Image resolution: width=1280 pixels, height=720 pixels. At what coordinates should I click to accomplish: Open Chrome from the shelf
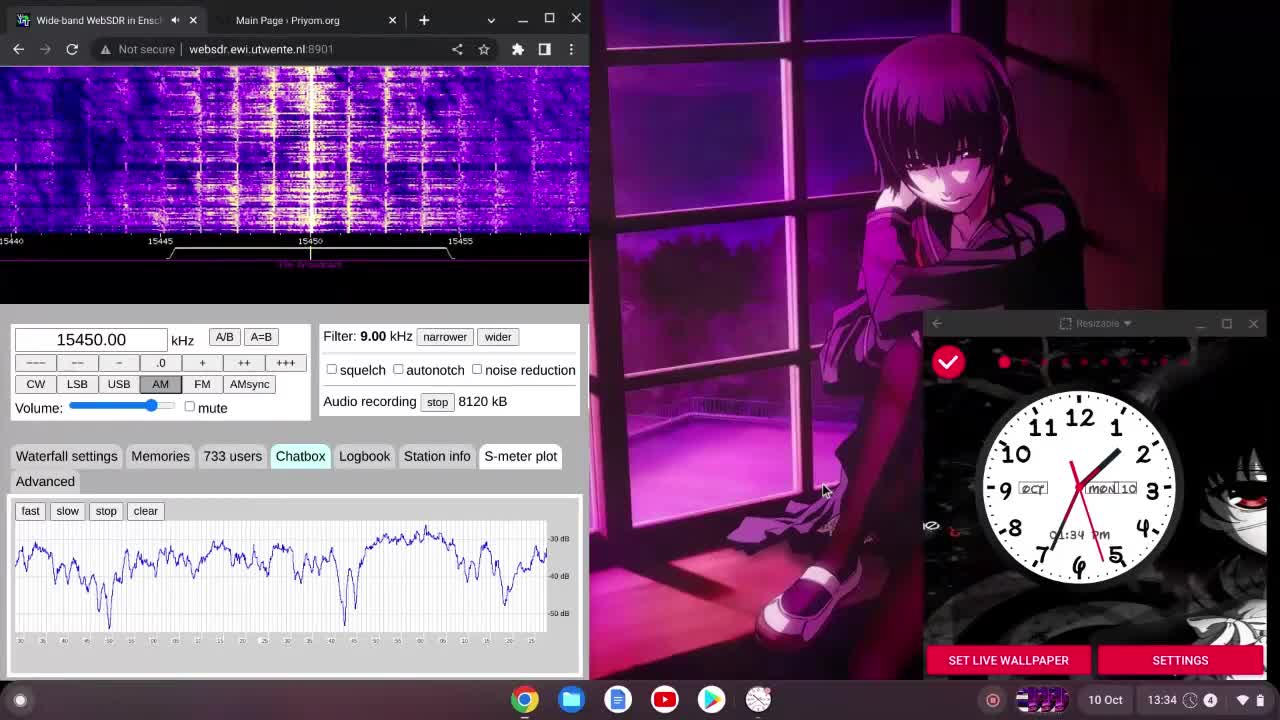[x=525, y=700]
